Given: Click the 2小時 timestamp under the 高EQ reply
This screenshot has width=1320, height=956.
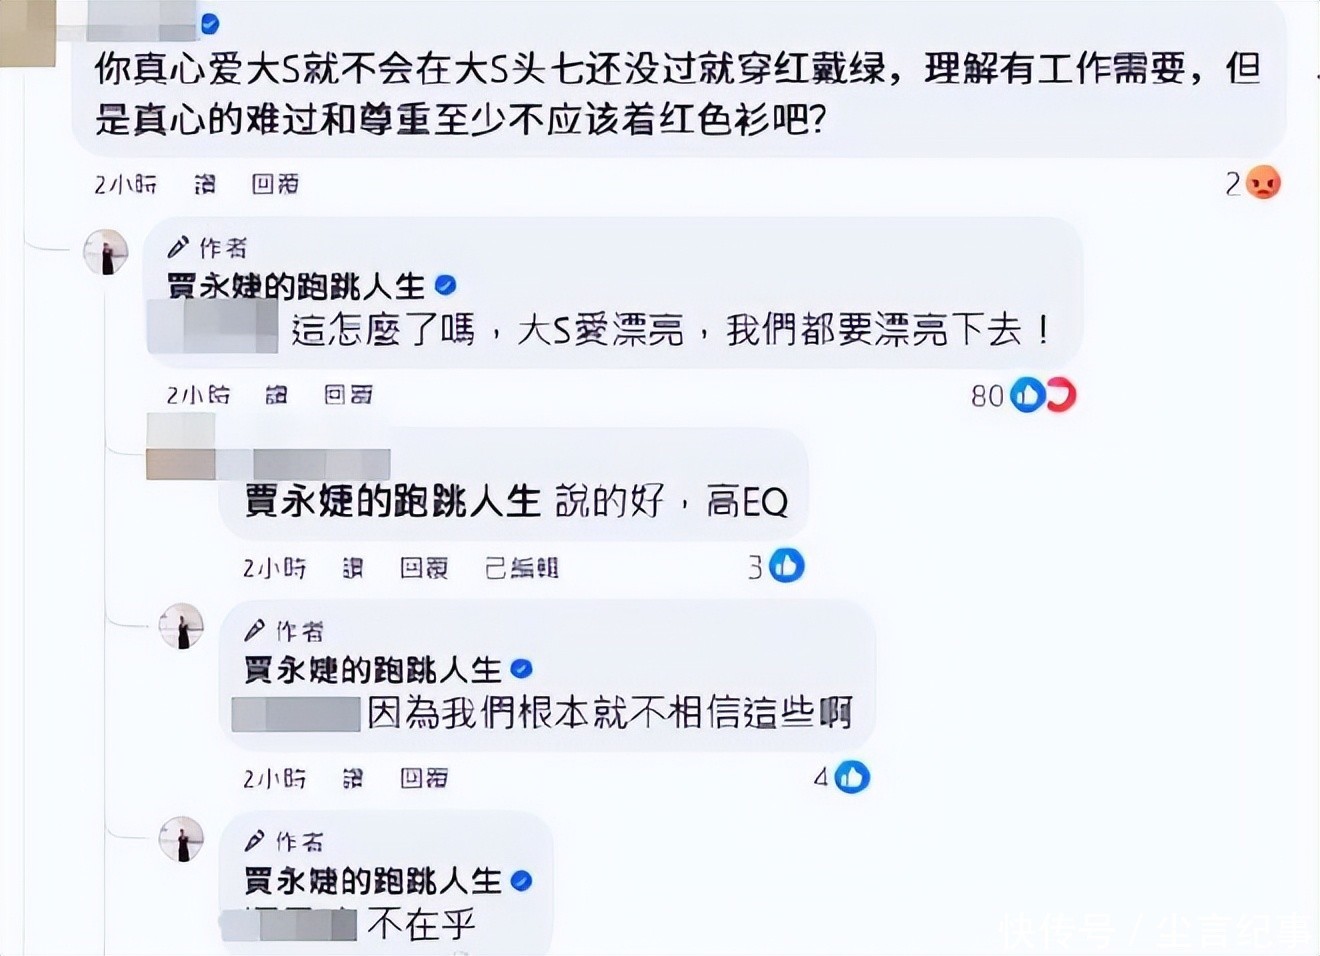Looking at the screenshot, I should point(274,568).
